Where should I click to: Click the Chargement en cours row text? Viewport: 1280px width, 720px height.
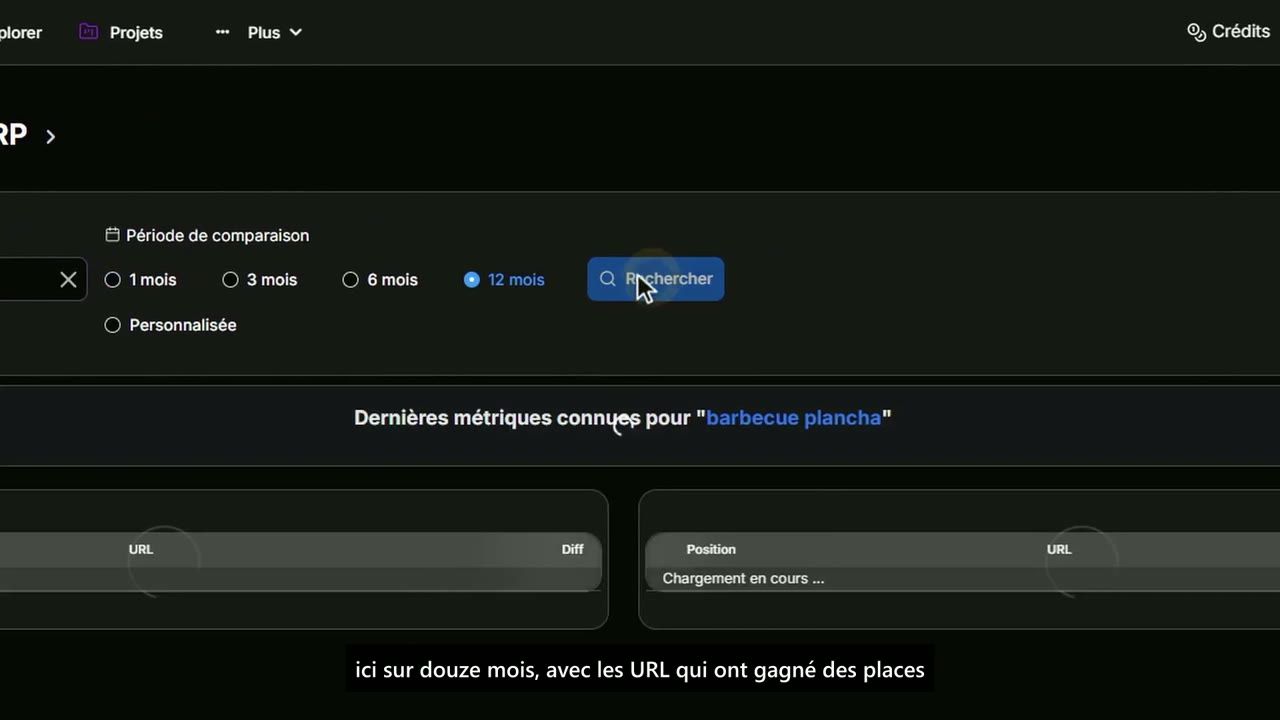point(743,578)
